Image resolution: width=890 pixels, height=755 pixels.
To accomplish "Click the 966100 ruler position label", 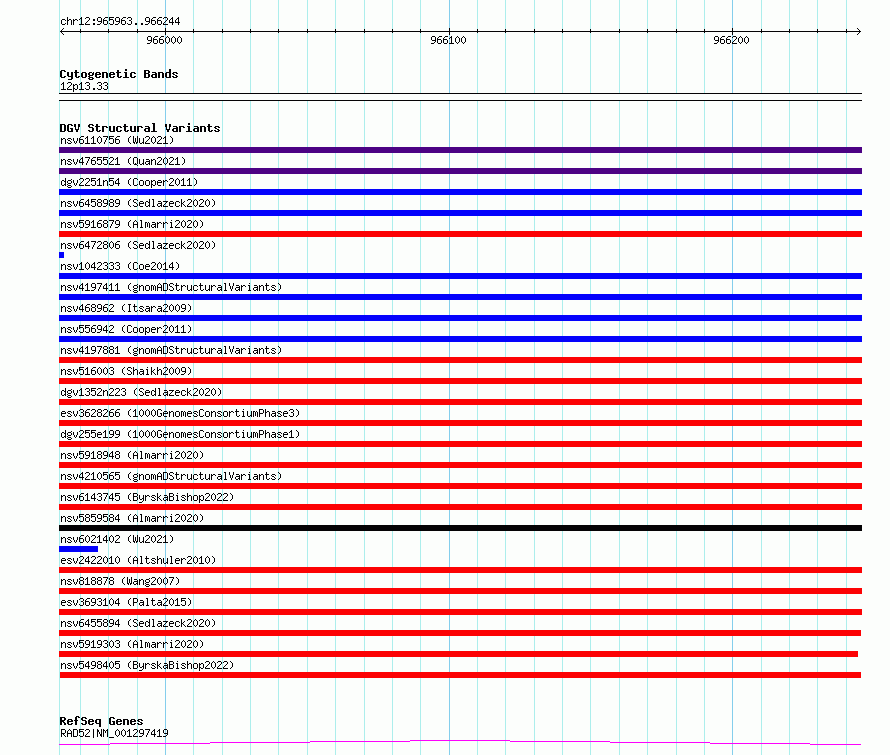I will pos(448,40).
